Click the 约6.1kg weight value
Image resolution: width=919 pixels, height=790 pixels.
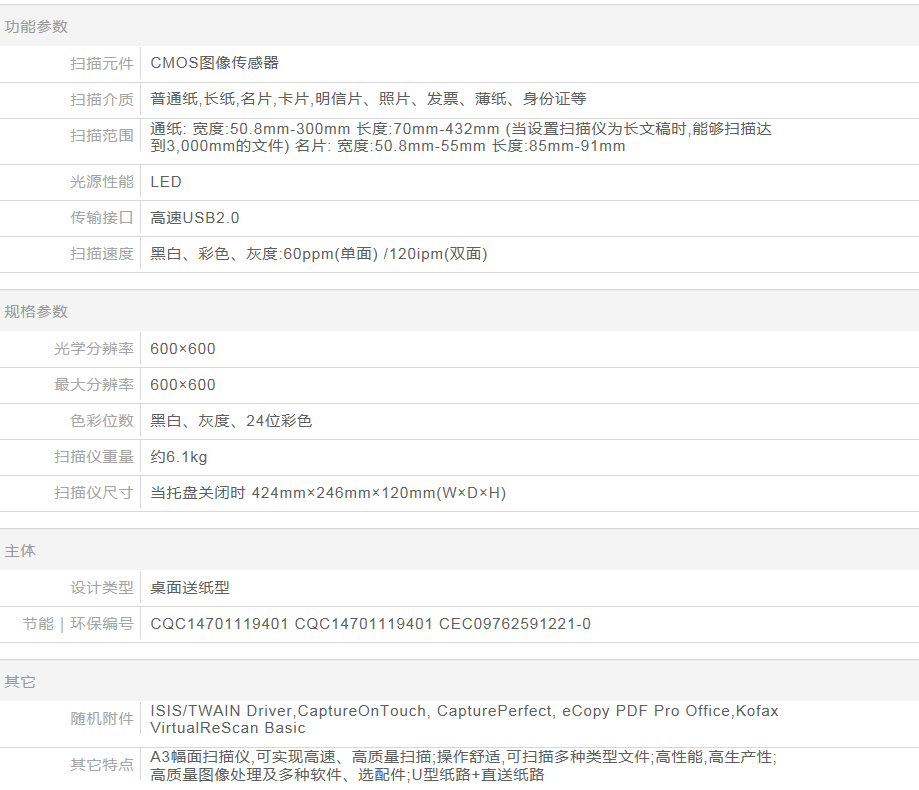coord(179,457)
